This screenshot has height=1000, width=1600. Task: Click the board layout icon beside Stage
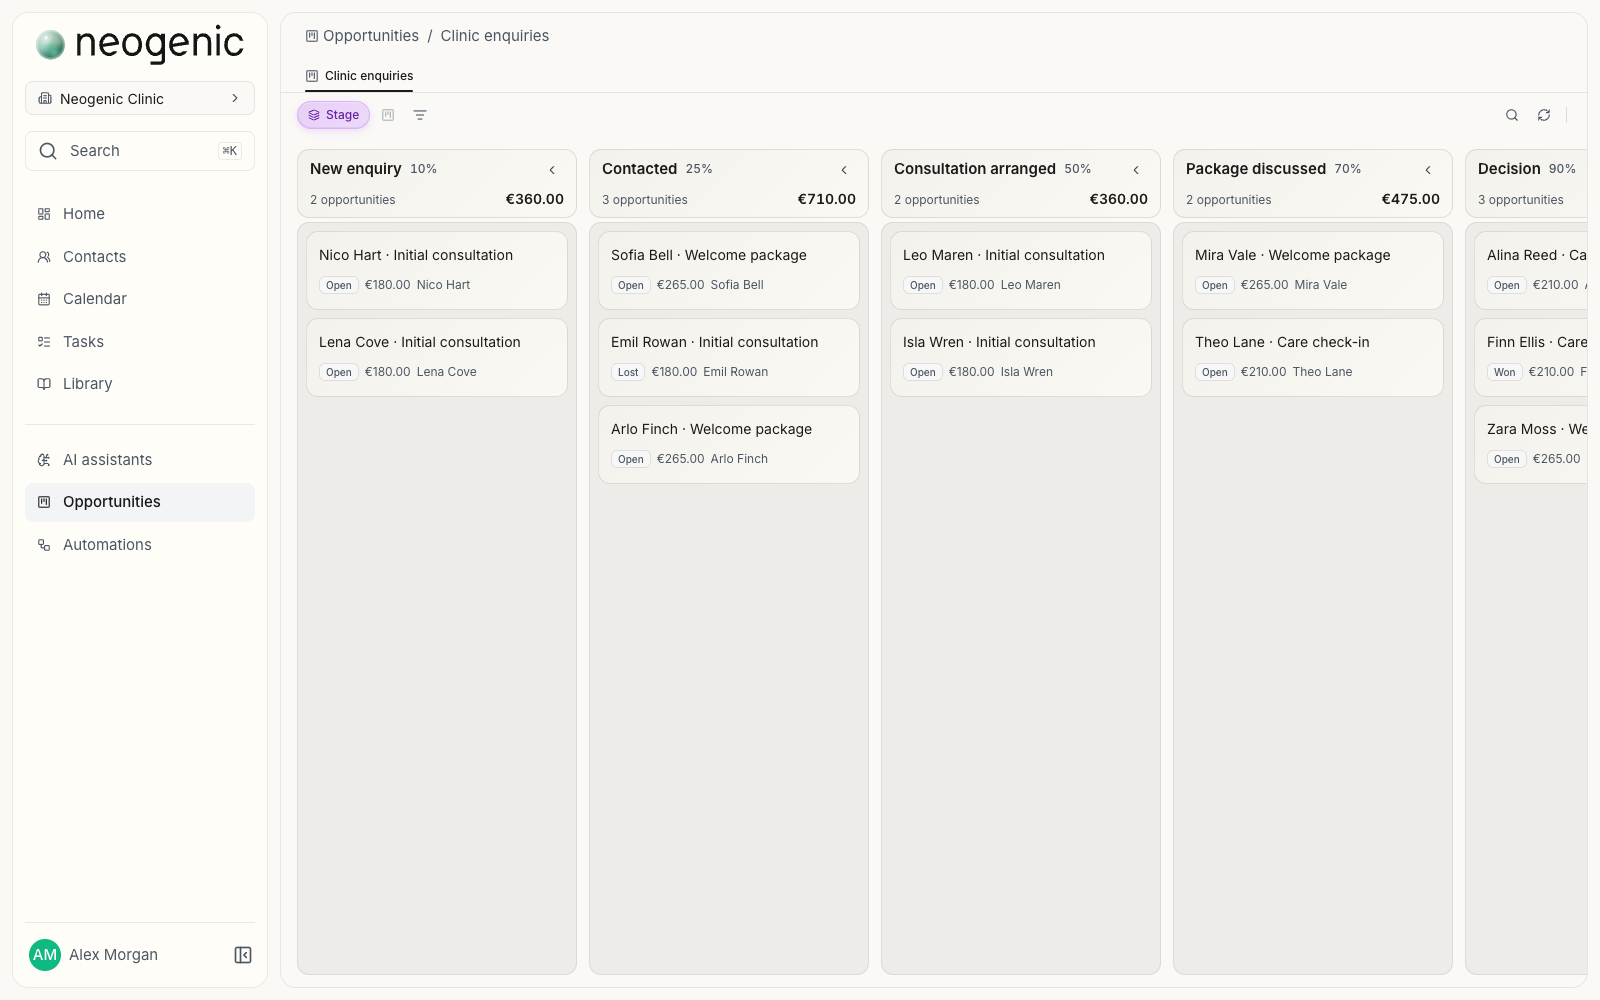[x=388, y=115]
